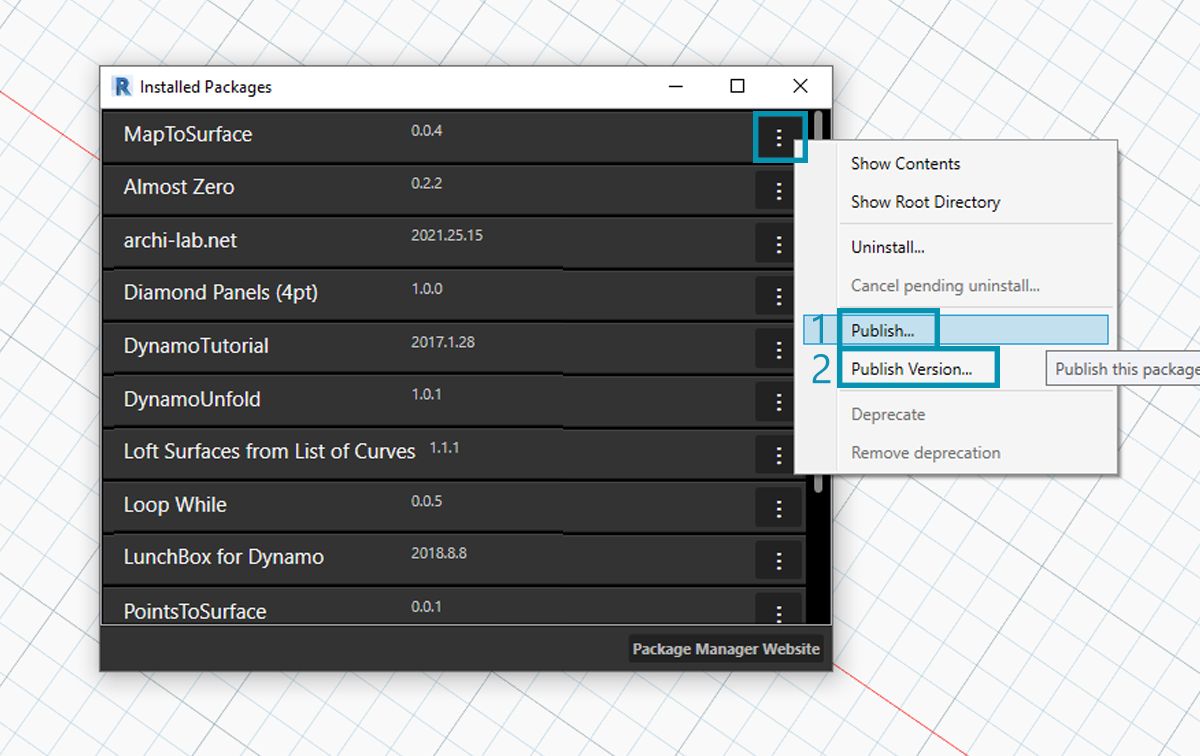Click the kebab icon for DynamoTutorial
The image size is (1200, 756).
(779, 349)
